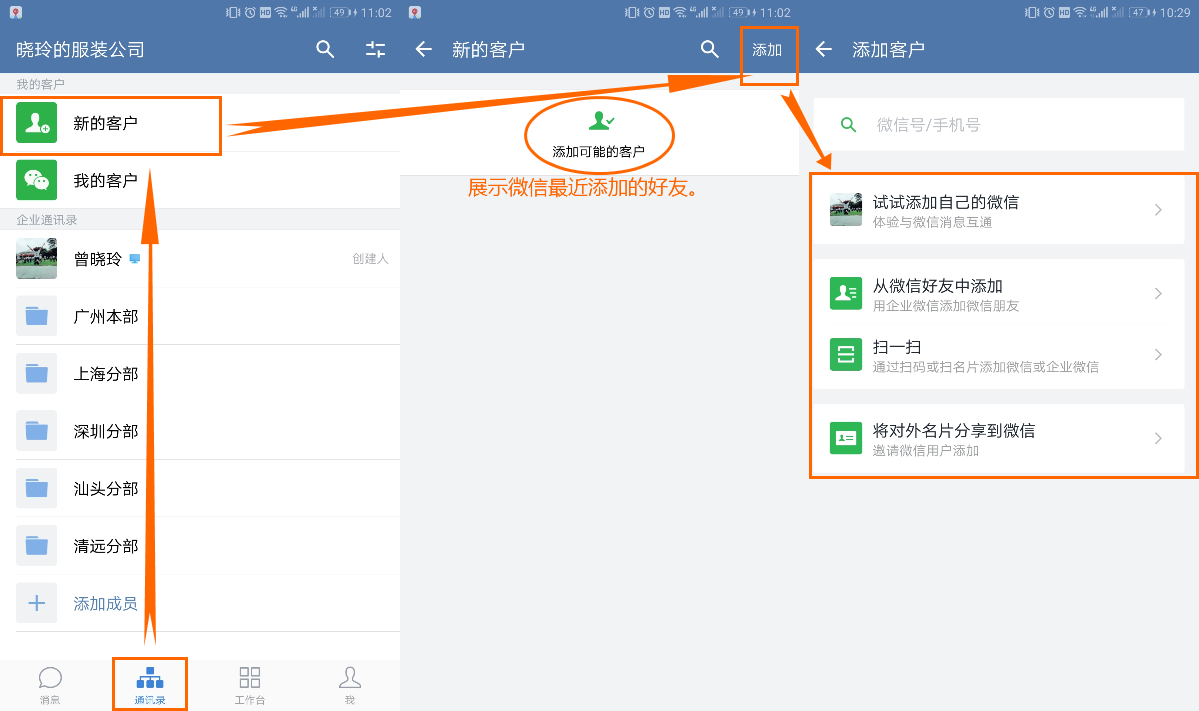Open the 上海分部 folder icon

pos(37,373)
